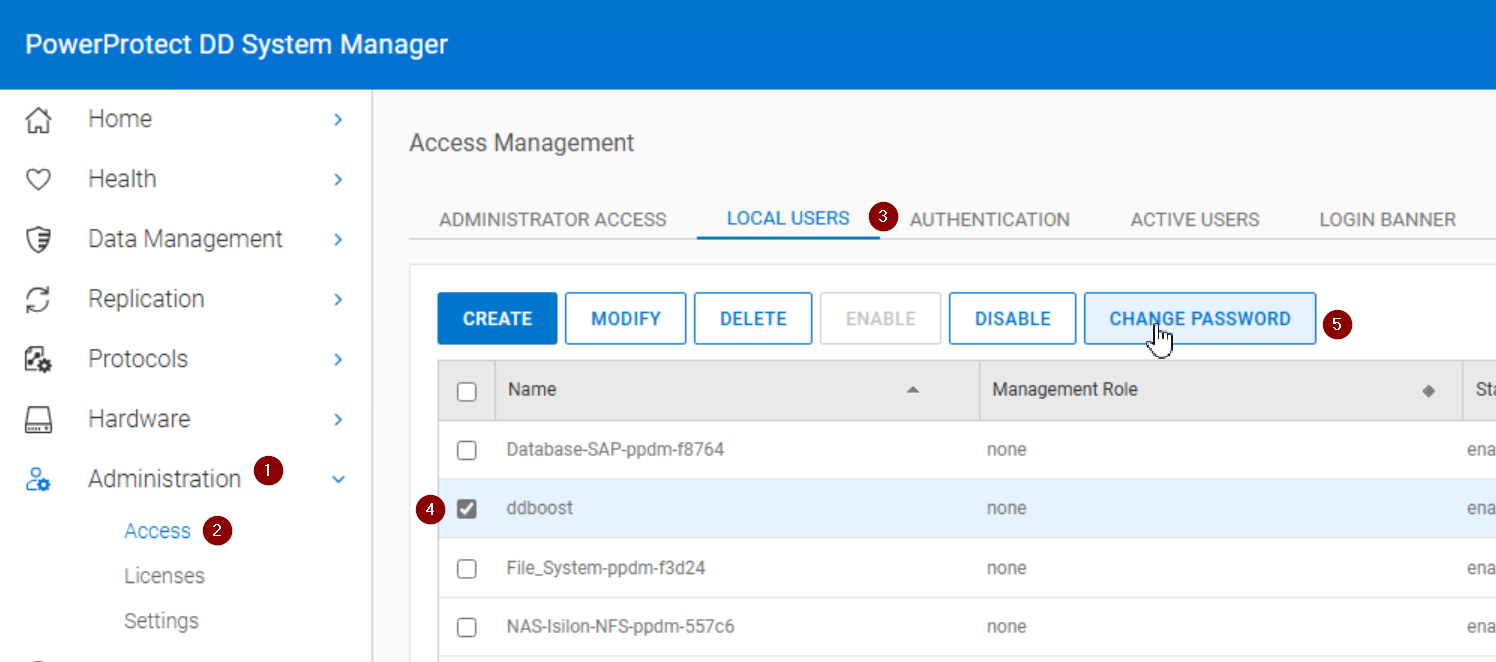Expand the Replication submenu chevron

tap(338, 300)
